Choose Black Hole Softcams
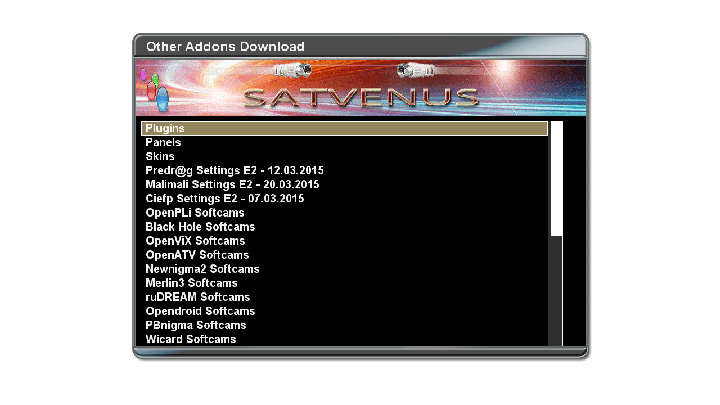The width and height of the screenshot is (720, 405). pyautogui.click(x=344, y=227)
